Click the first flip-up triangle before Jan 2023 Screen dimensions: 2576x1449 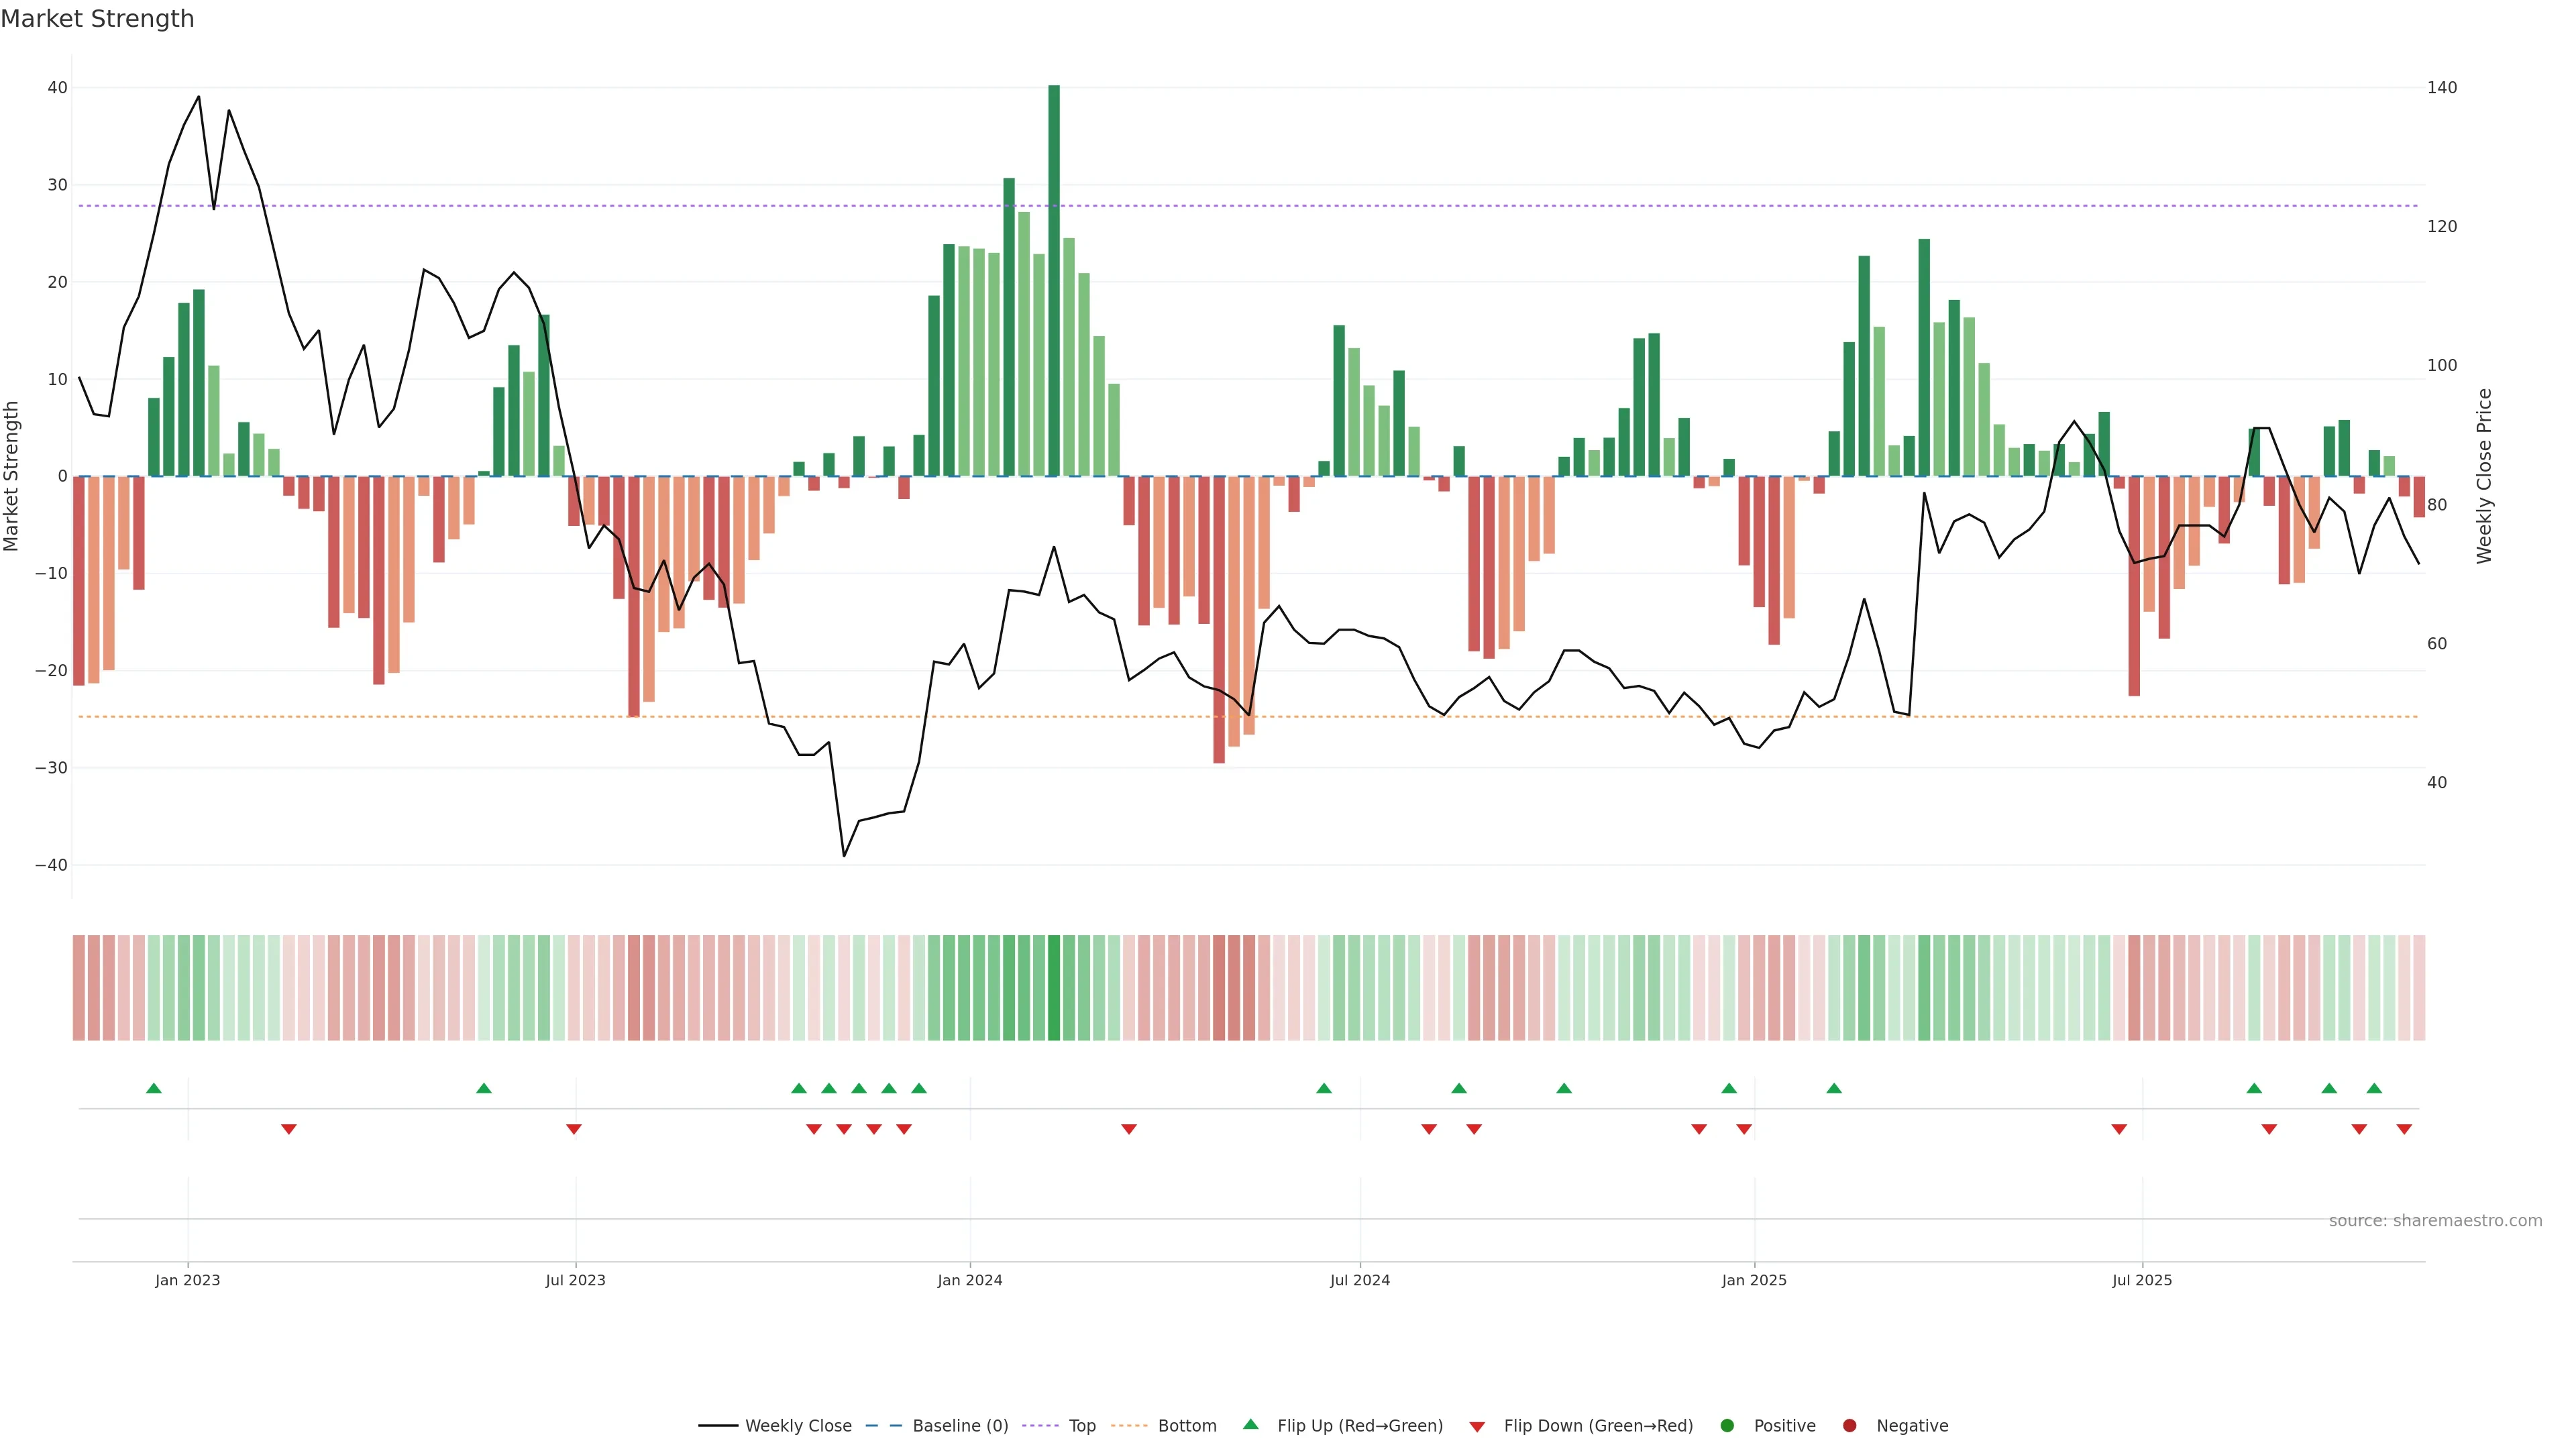tap(154, 1088)
